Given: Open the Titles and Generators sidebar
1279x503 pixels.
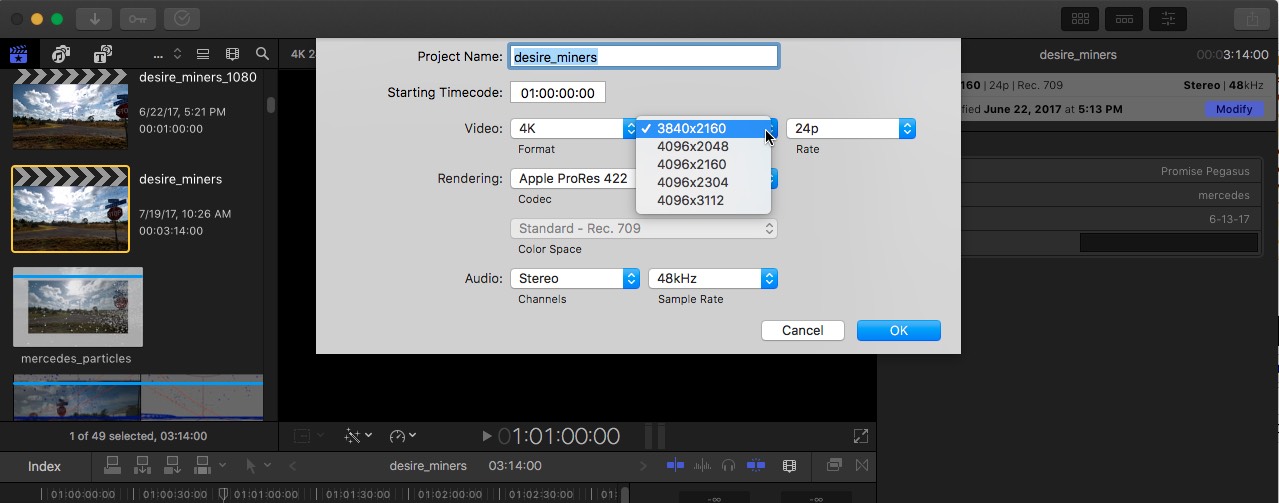Looking at the screenshot, I should (x=102, y=54).
